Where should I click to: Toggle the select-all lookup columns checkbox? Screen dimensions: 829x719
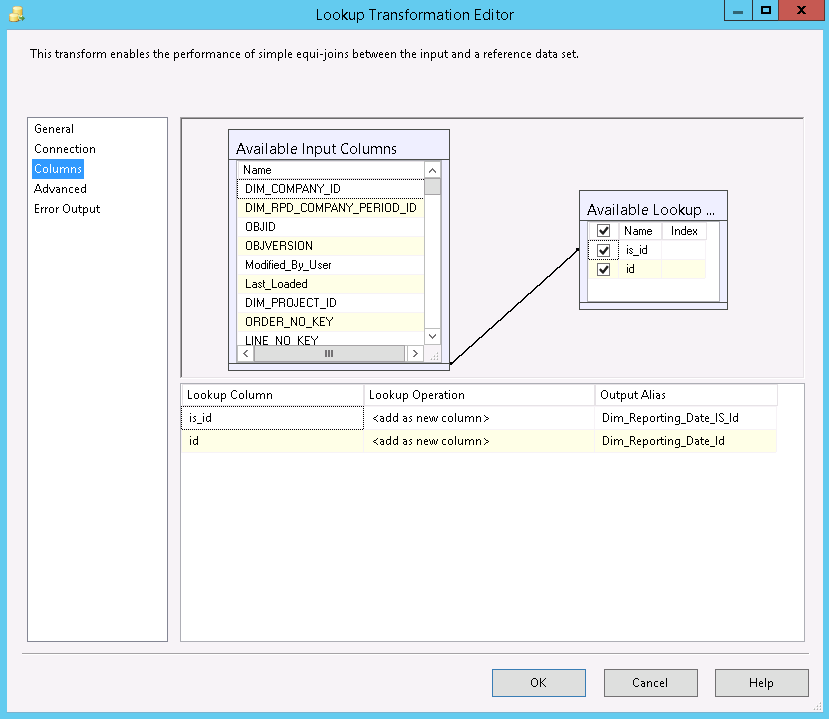click(x=603, y=231)
